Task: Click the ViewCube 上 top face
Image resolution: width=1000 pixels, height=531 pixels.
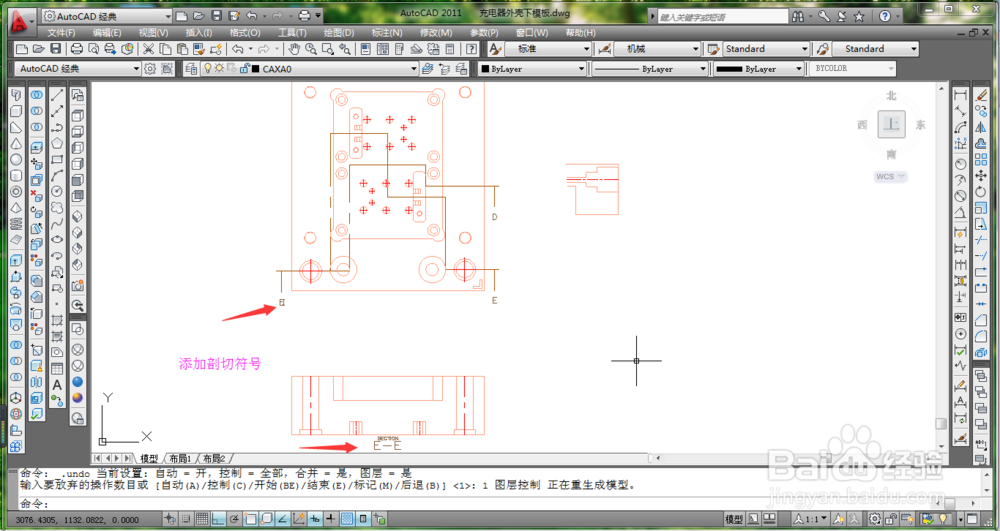Action: (891, 124)
